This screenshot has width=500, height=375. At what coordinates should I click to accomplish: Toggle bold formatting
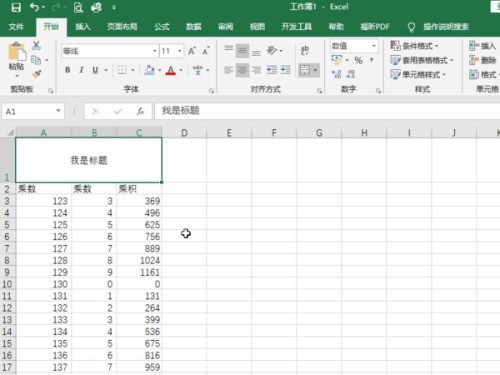[x=68, y=70]
